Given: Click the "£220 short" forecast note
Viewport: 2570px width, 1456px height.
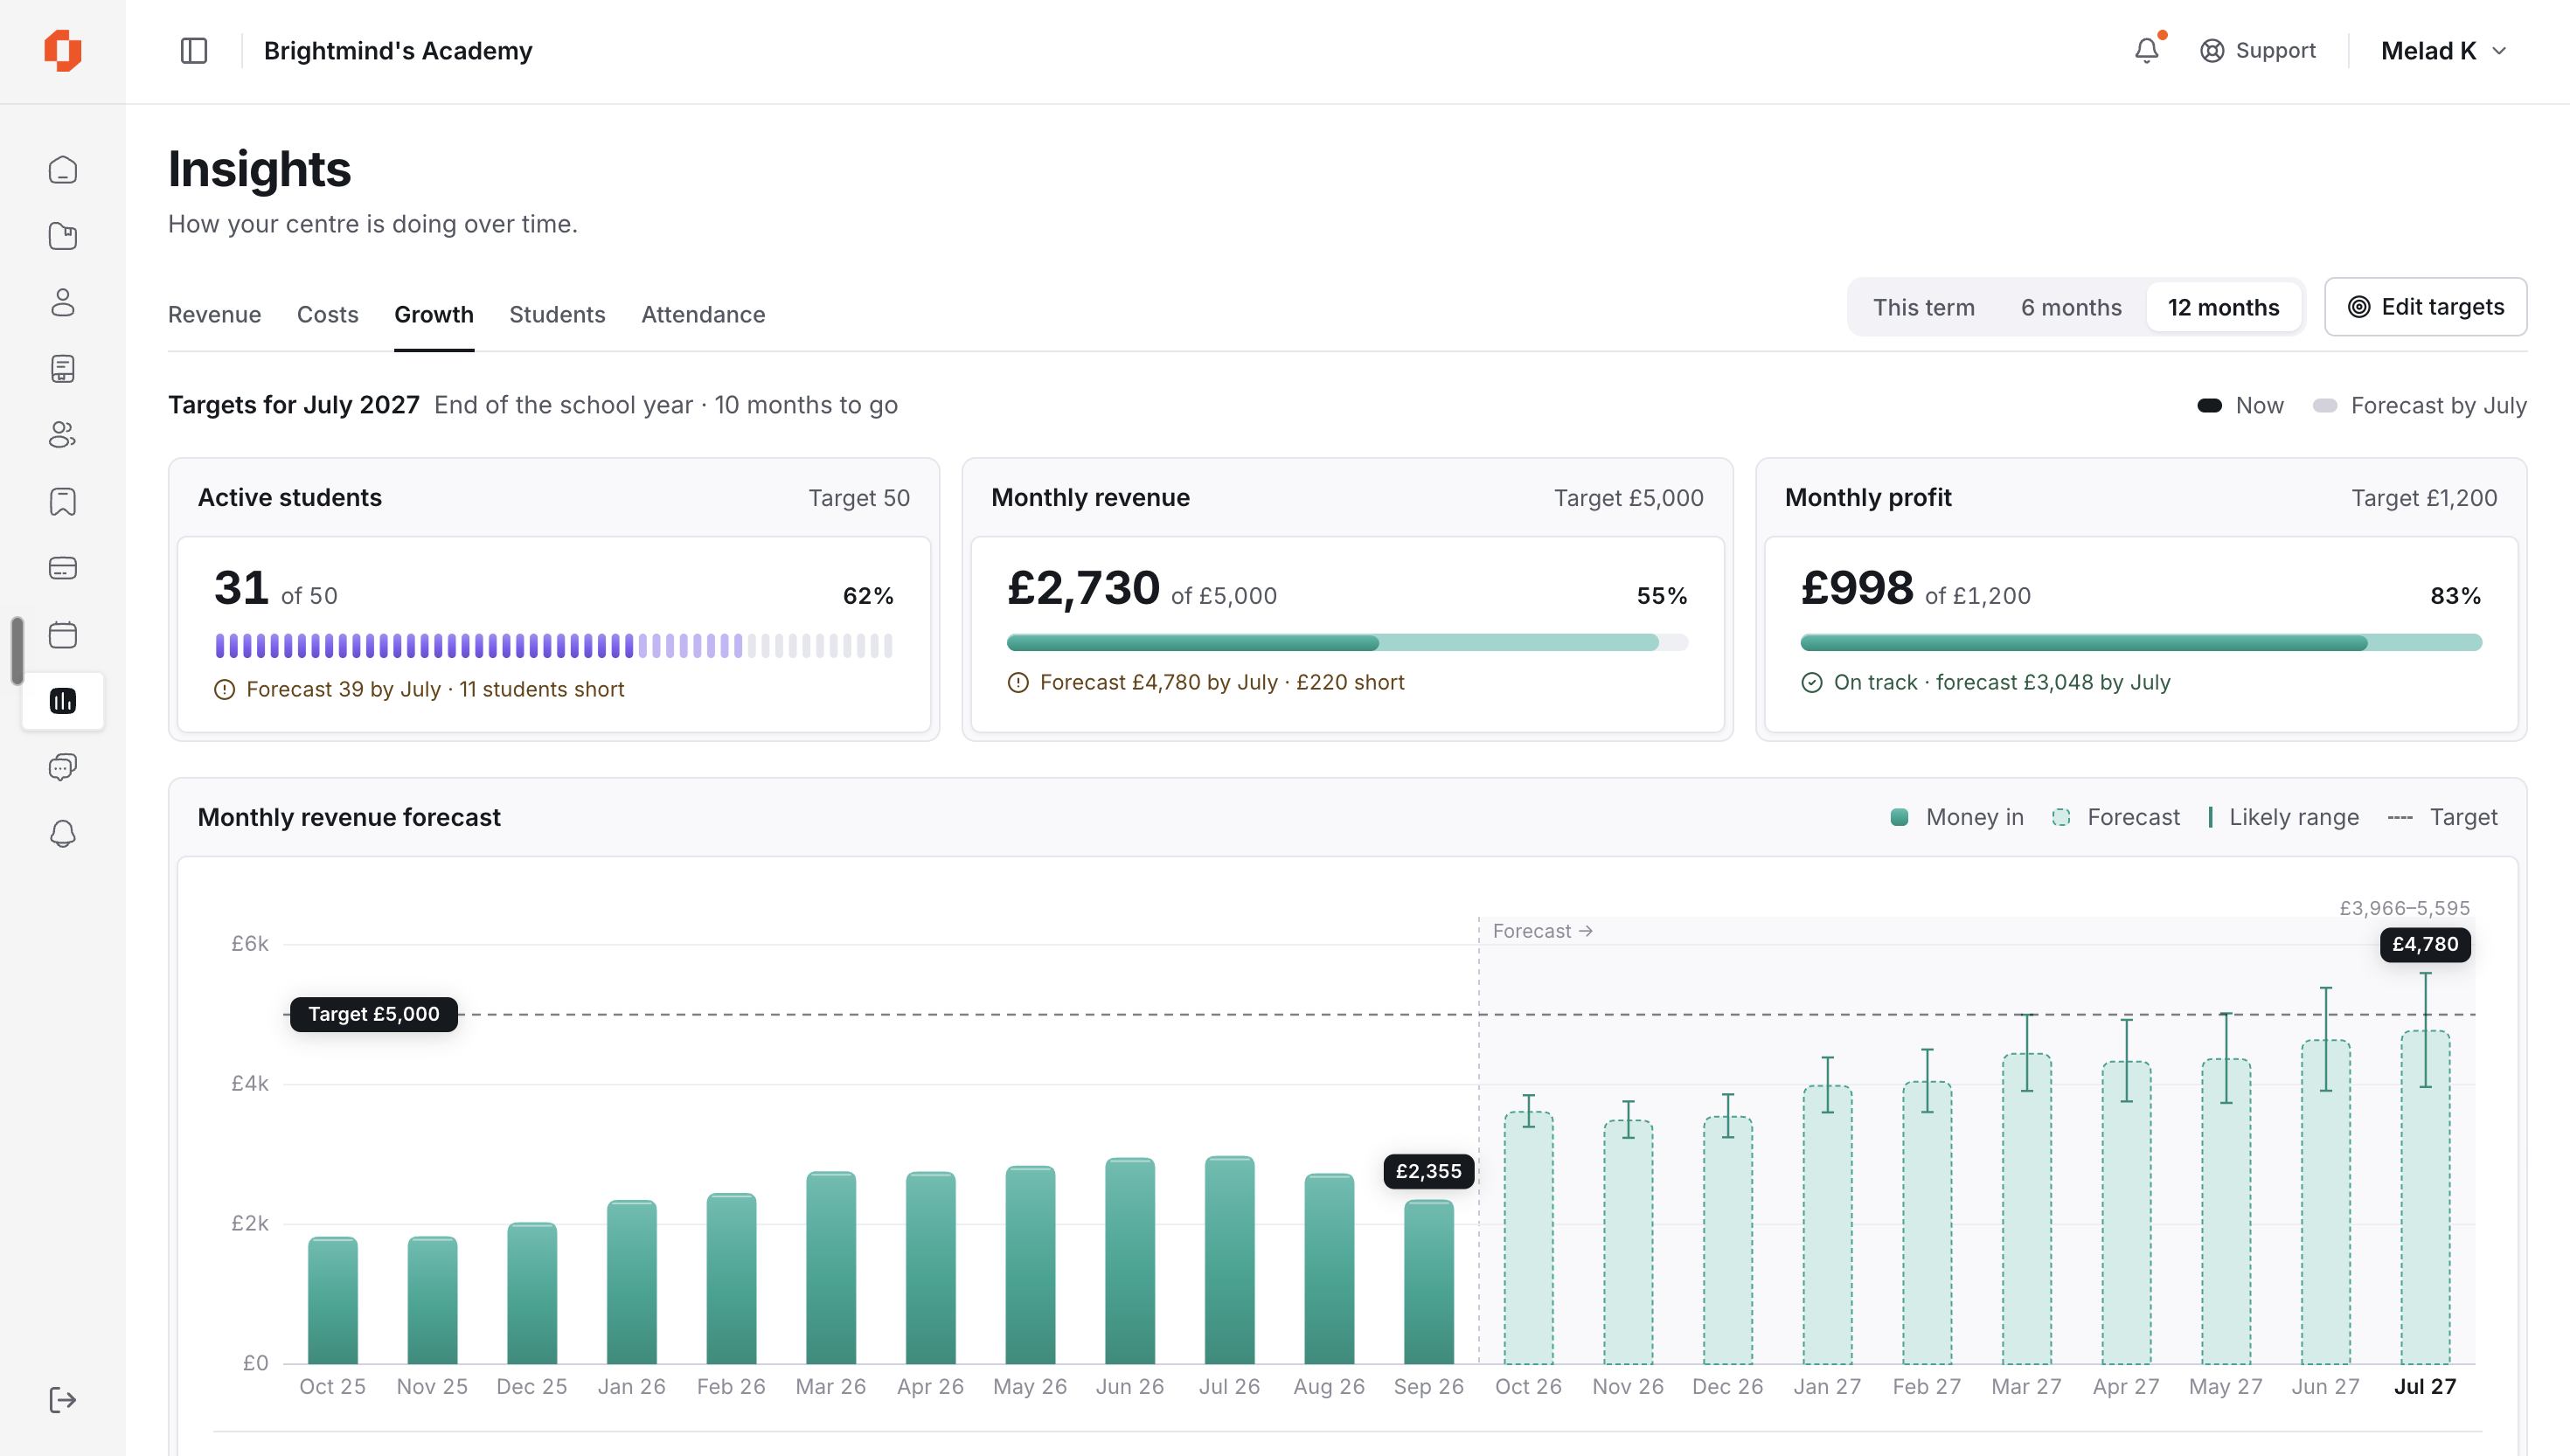Looking at the screenshot, I should [1350, 682].
